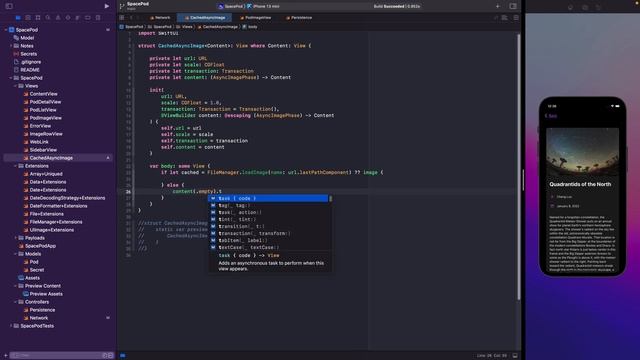Image resolution: width=640 pixels, height=360 pixels.
Task: Rotate the simulator device icon
Action: (x=599, y=7)
